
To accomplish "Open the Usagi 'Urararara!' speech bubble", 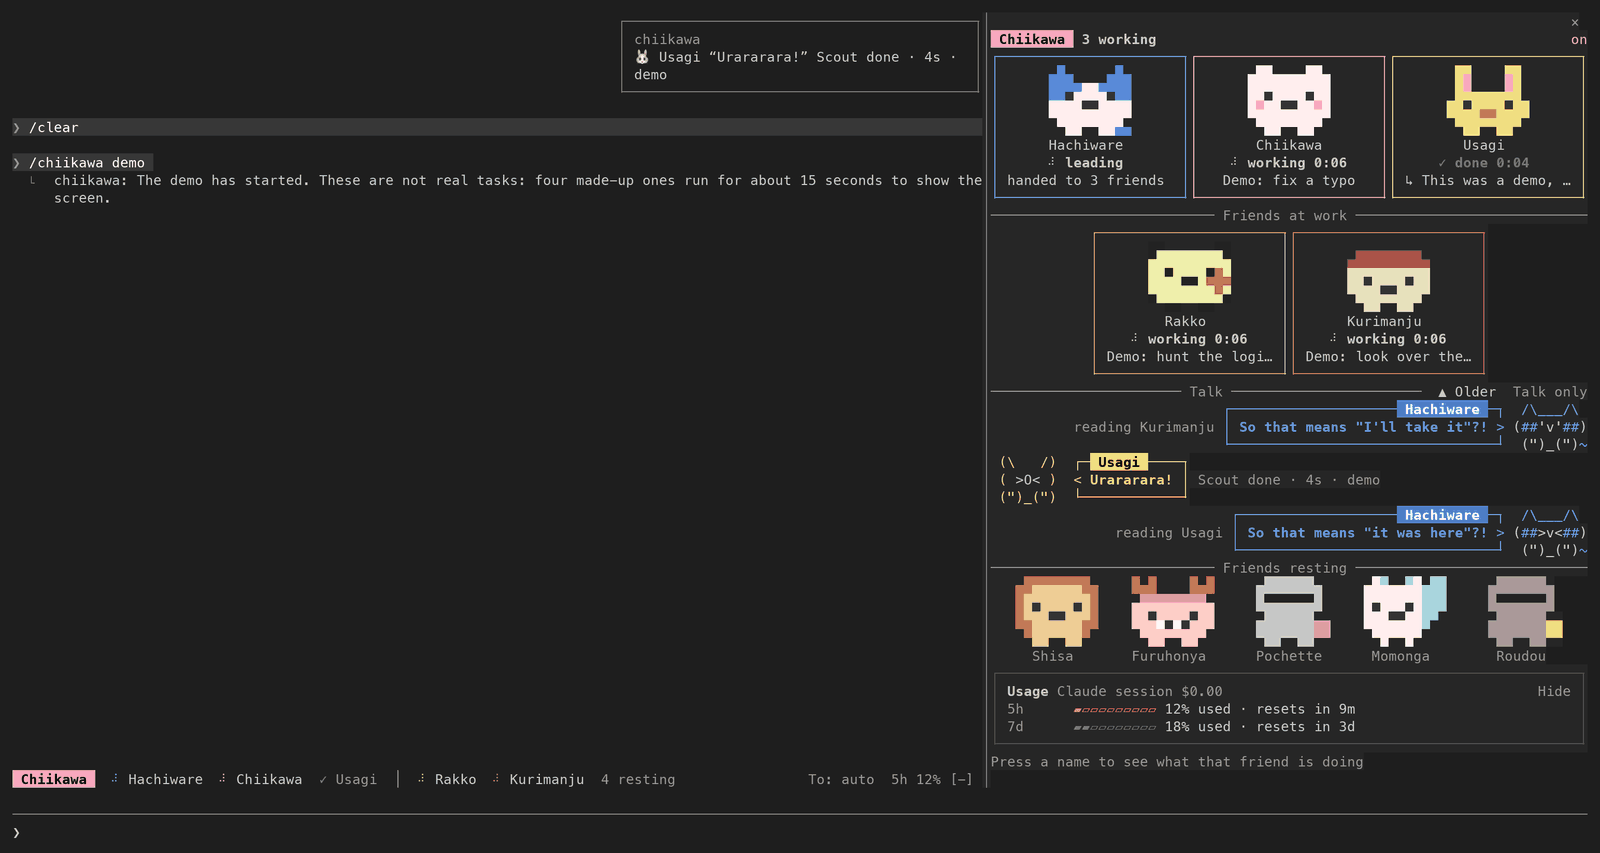I will point(1130,479).
